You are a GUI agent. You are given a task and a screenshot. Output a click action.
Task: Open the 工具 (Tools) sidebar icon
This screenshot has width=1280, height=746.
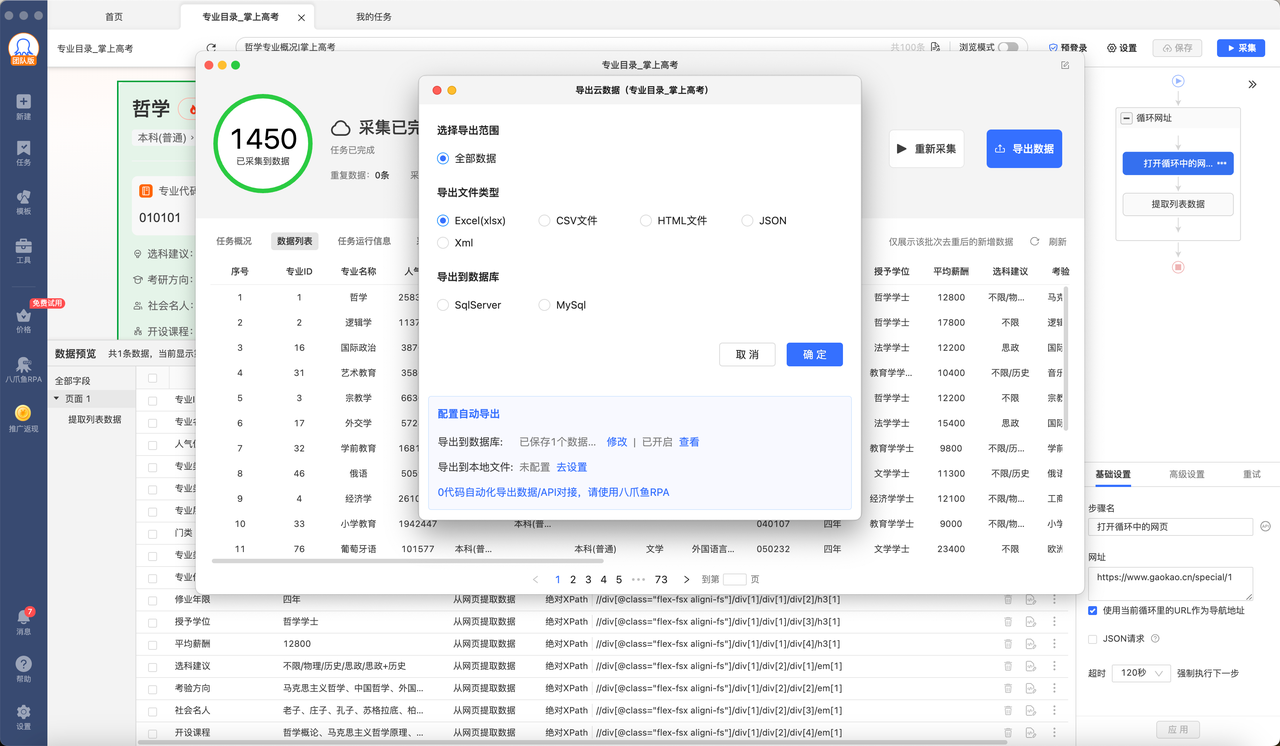coord(23,246)
